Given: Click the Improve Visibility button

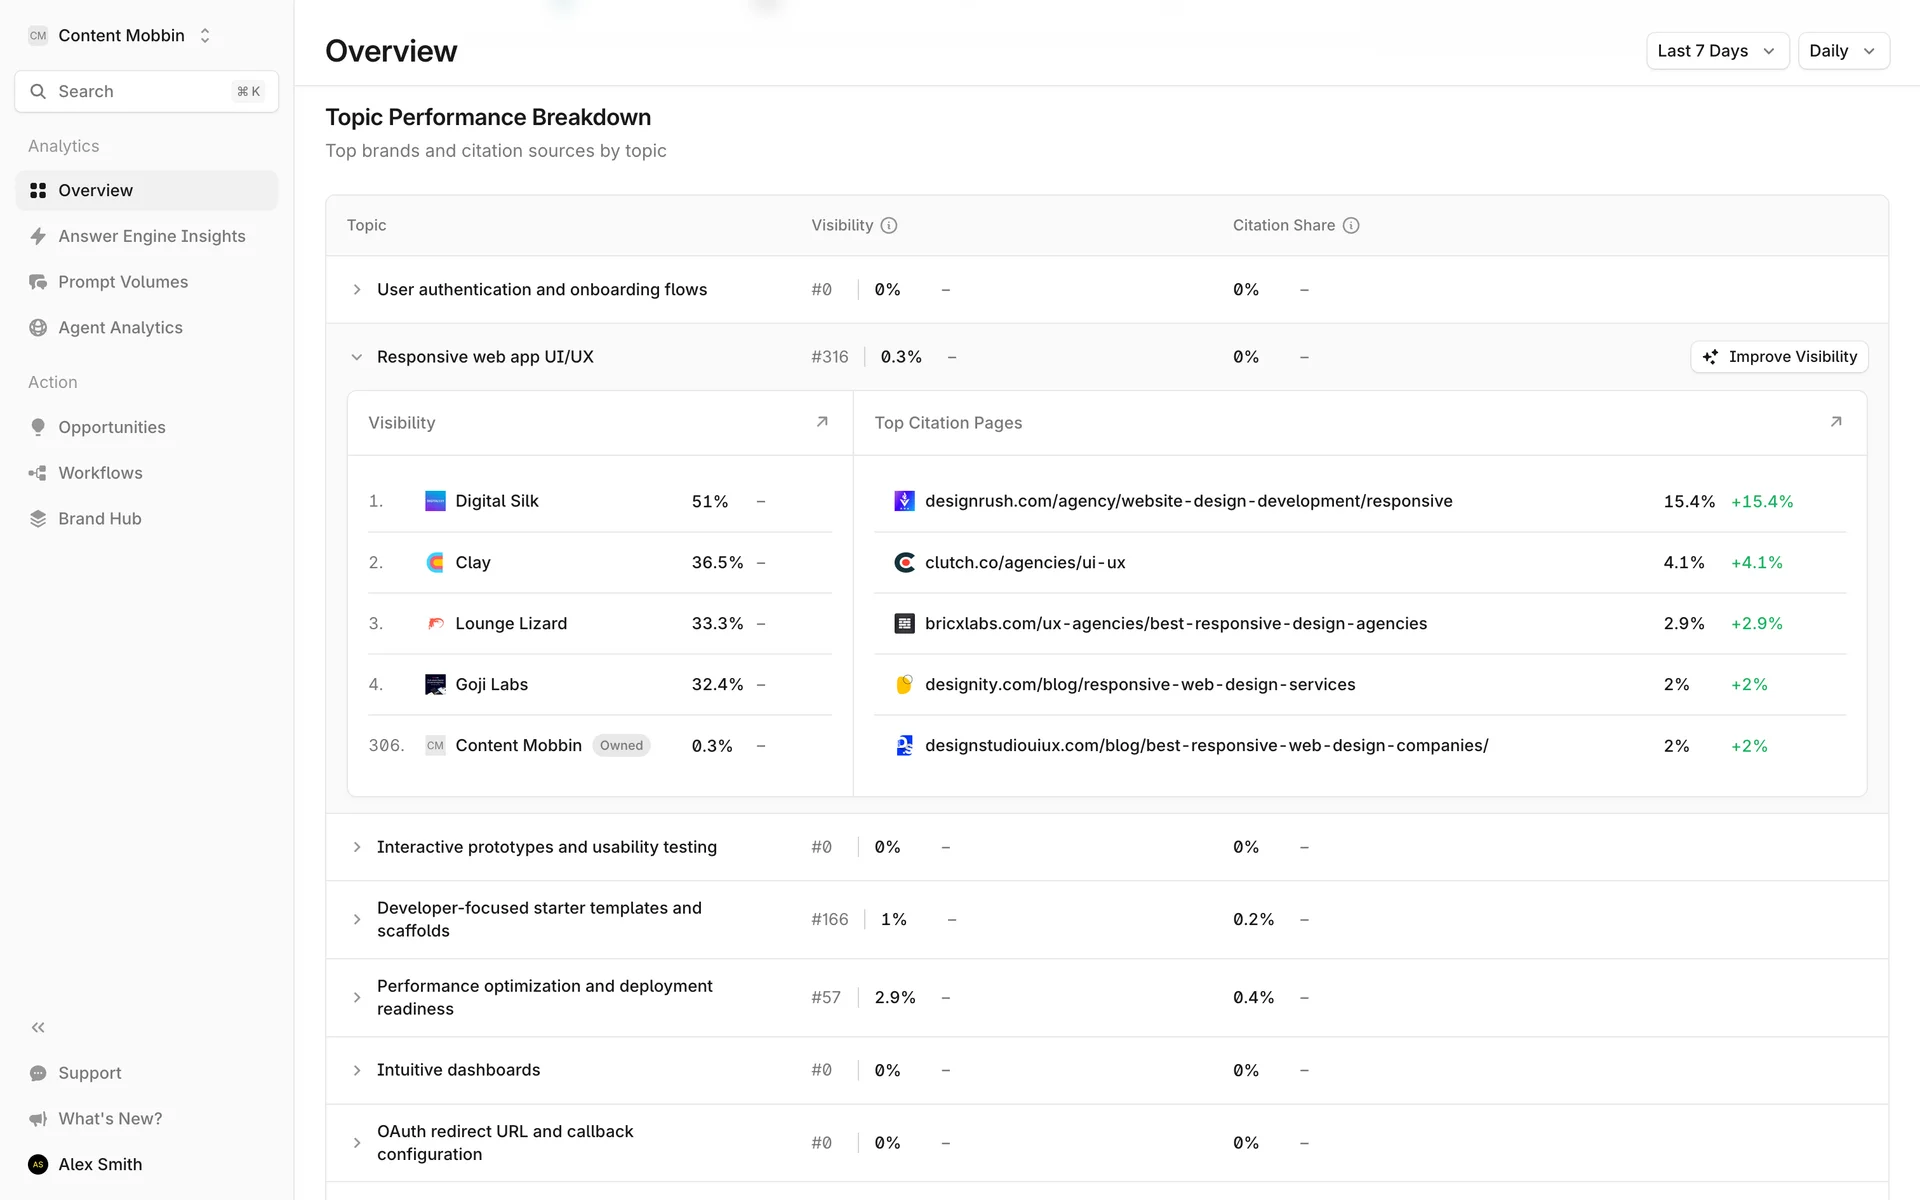Looking at the screenshot, I should (x=1779, y=357).
